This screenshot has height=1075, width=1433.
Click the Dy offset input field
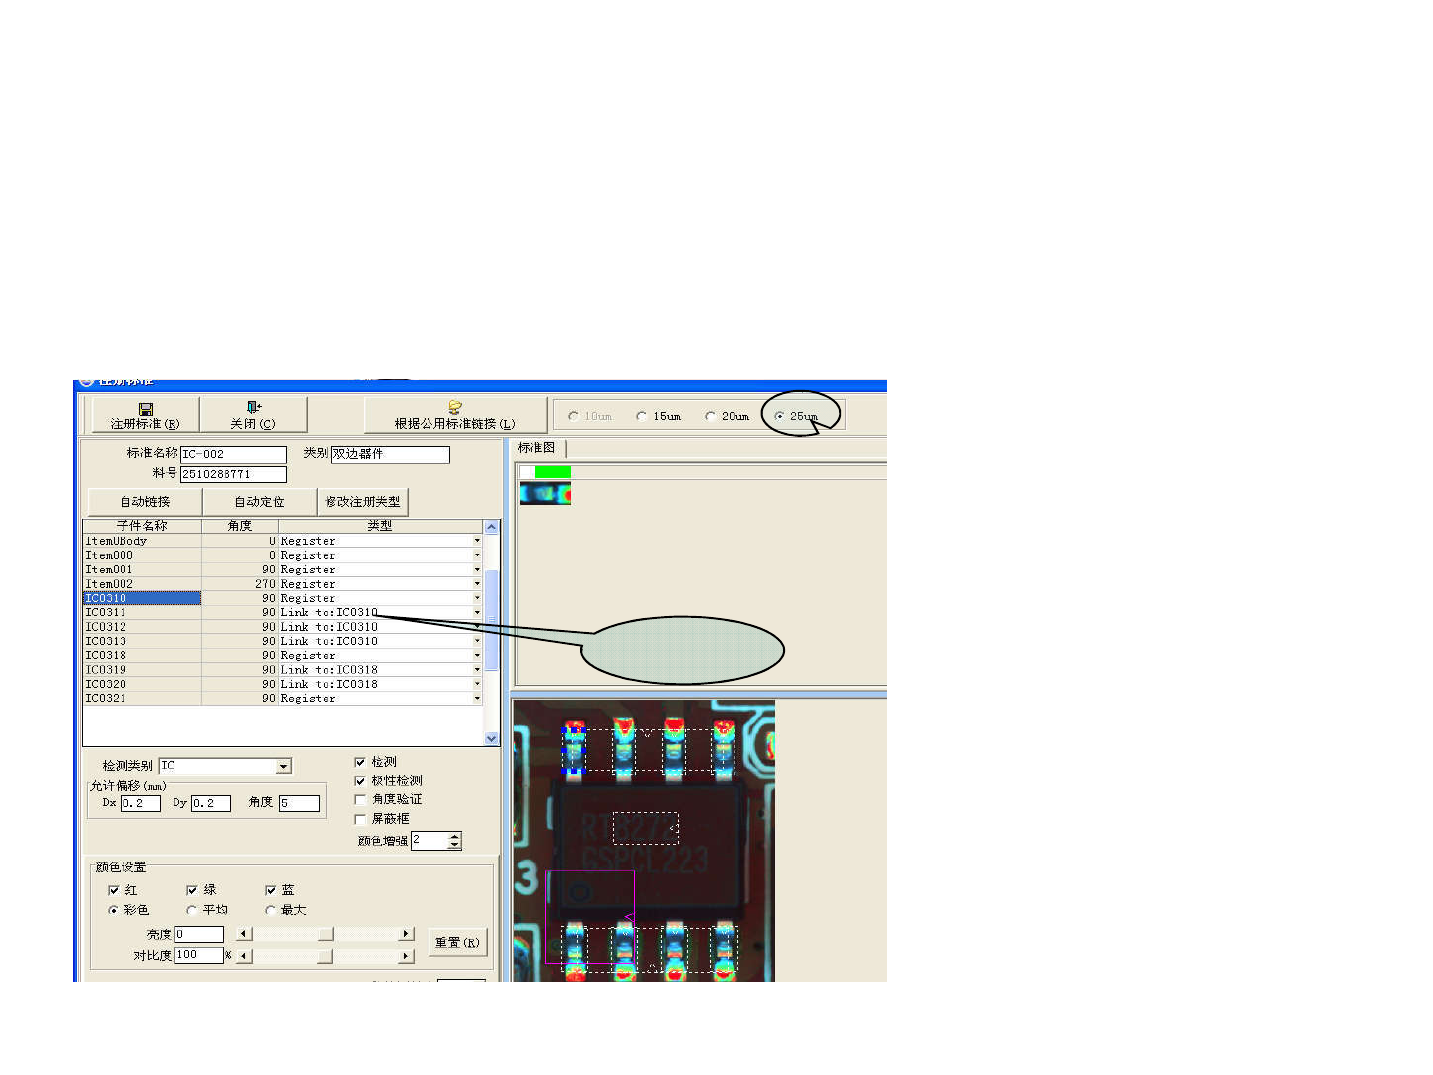211,803
